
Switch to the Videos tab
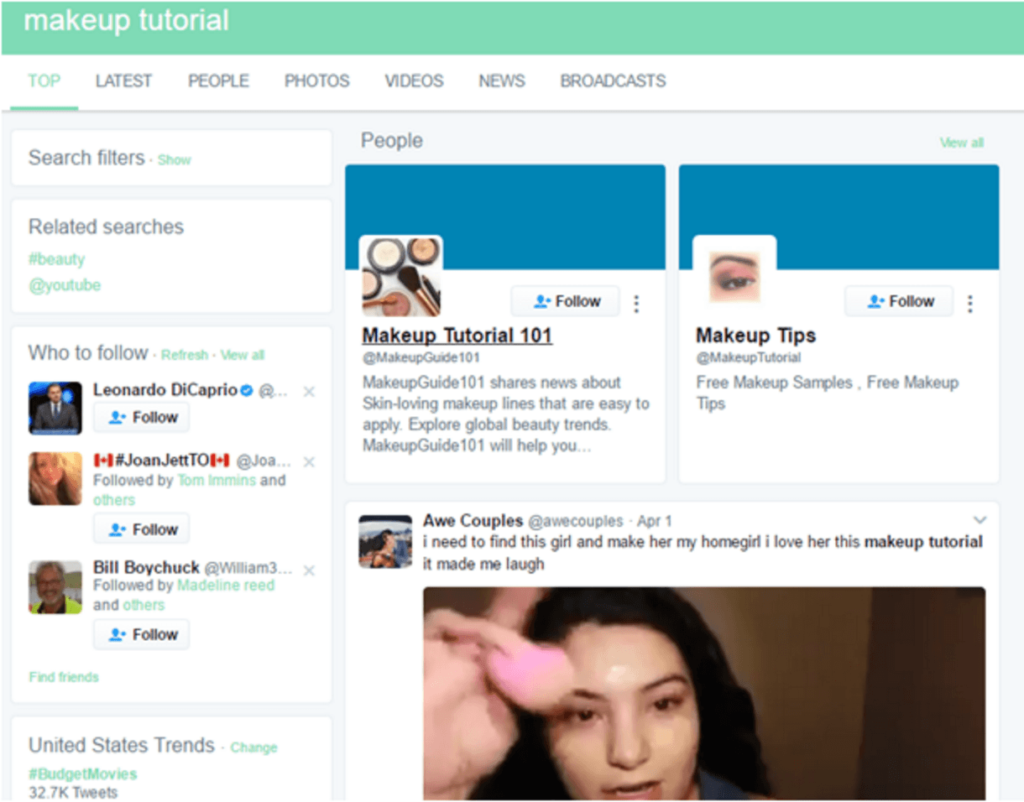click(414, 81)
